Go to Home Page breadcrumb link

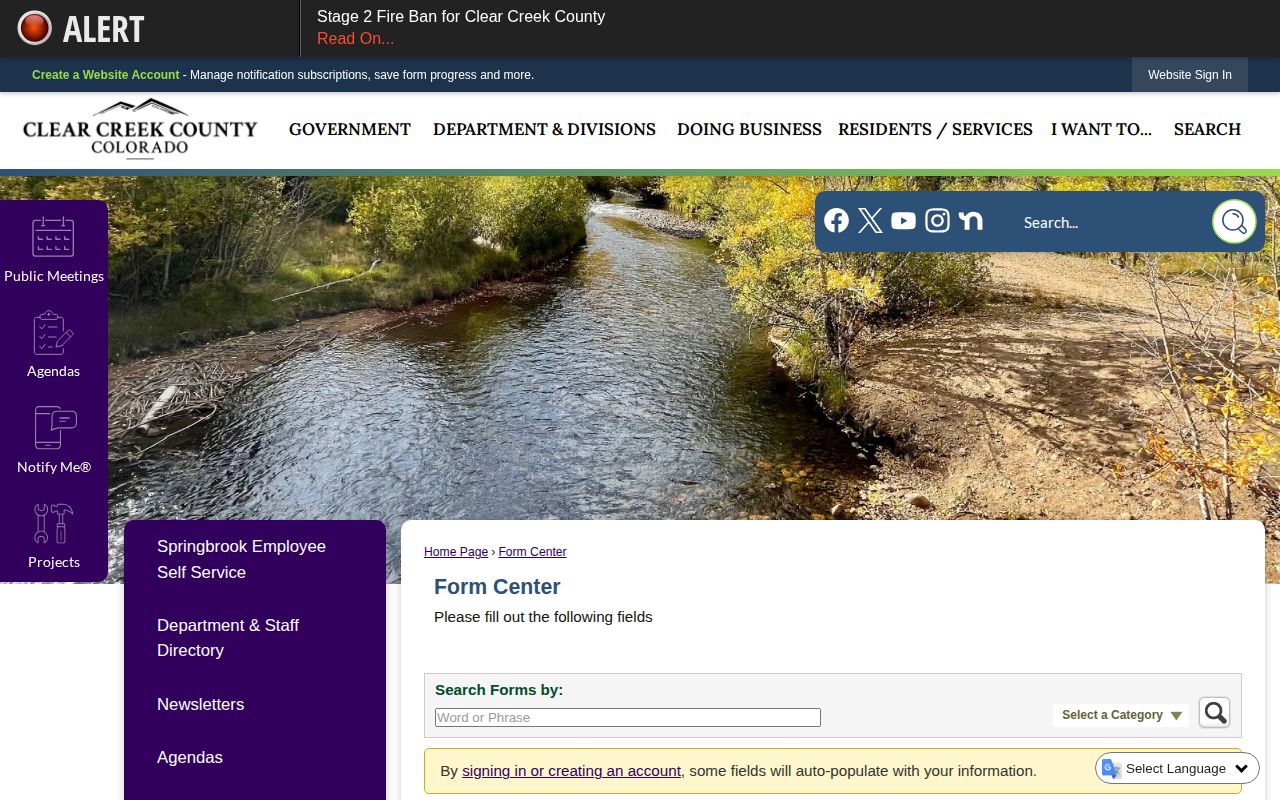tap(456, 552)
